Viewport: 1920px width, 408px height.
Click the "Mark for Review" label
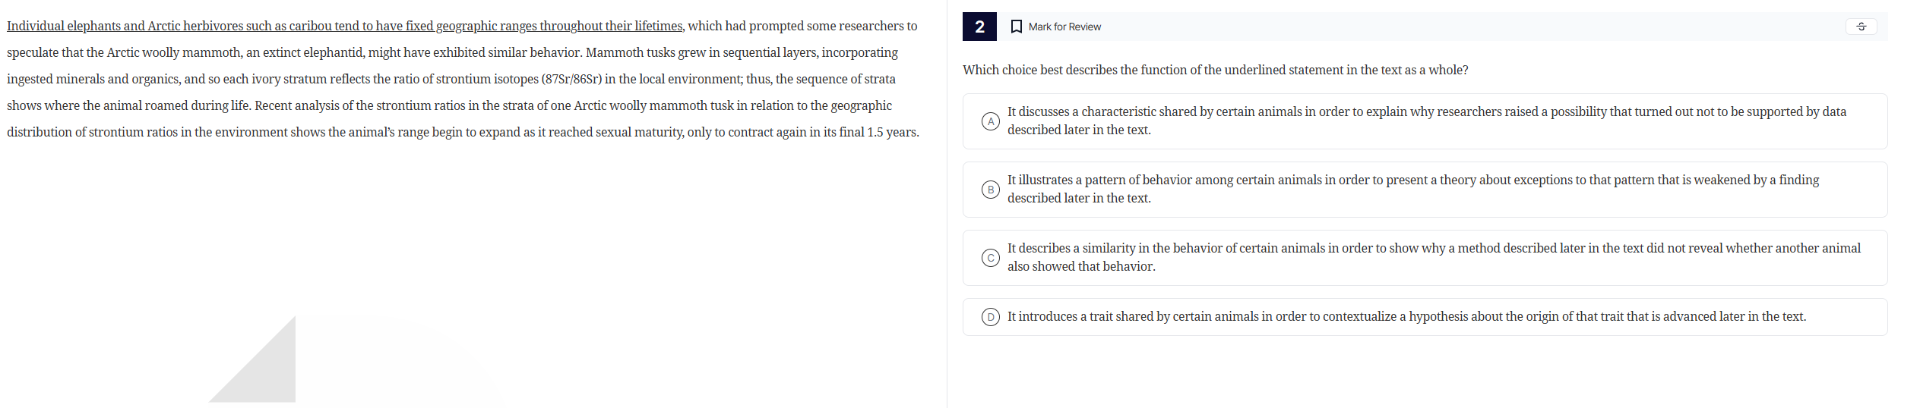(1064, 27)
